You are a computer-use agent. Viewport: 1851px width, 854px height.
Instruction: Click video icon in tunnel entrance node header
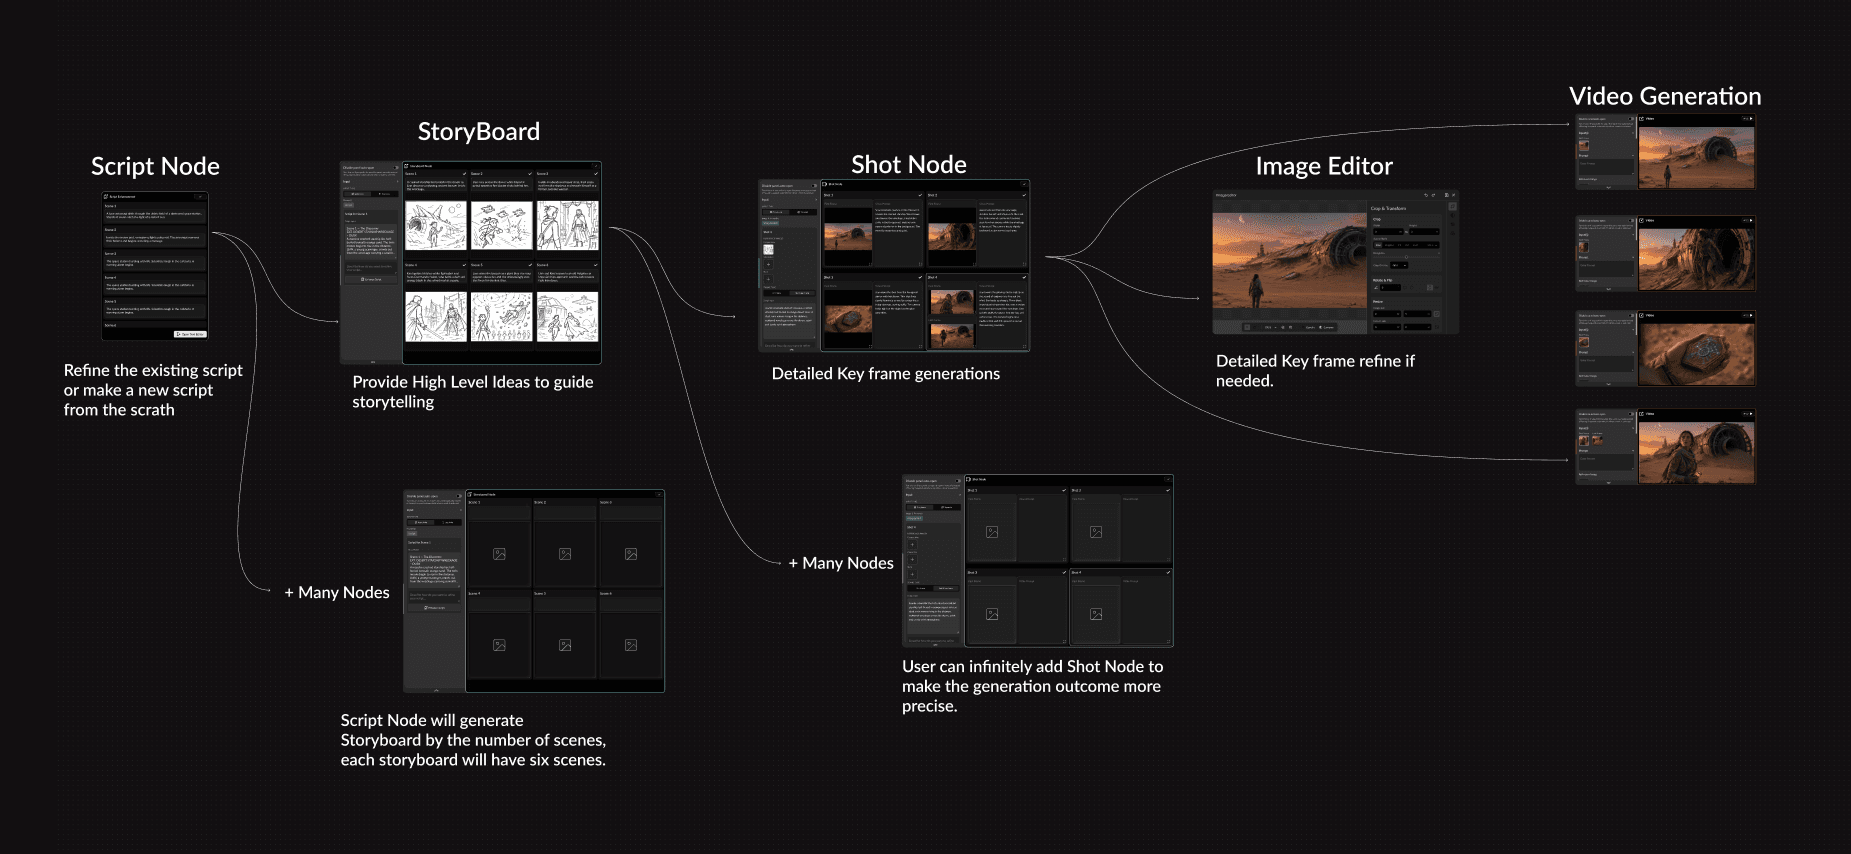[1641, 220]
